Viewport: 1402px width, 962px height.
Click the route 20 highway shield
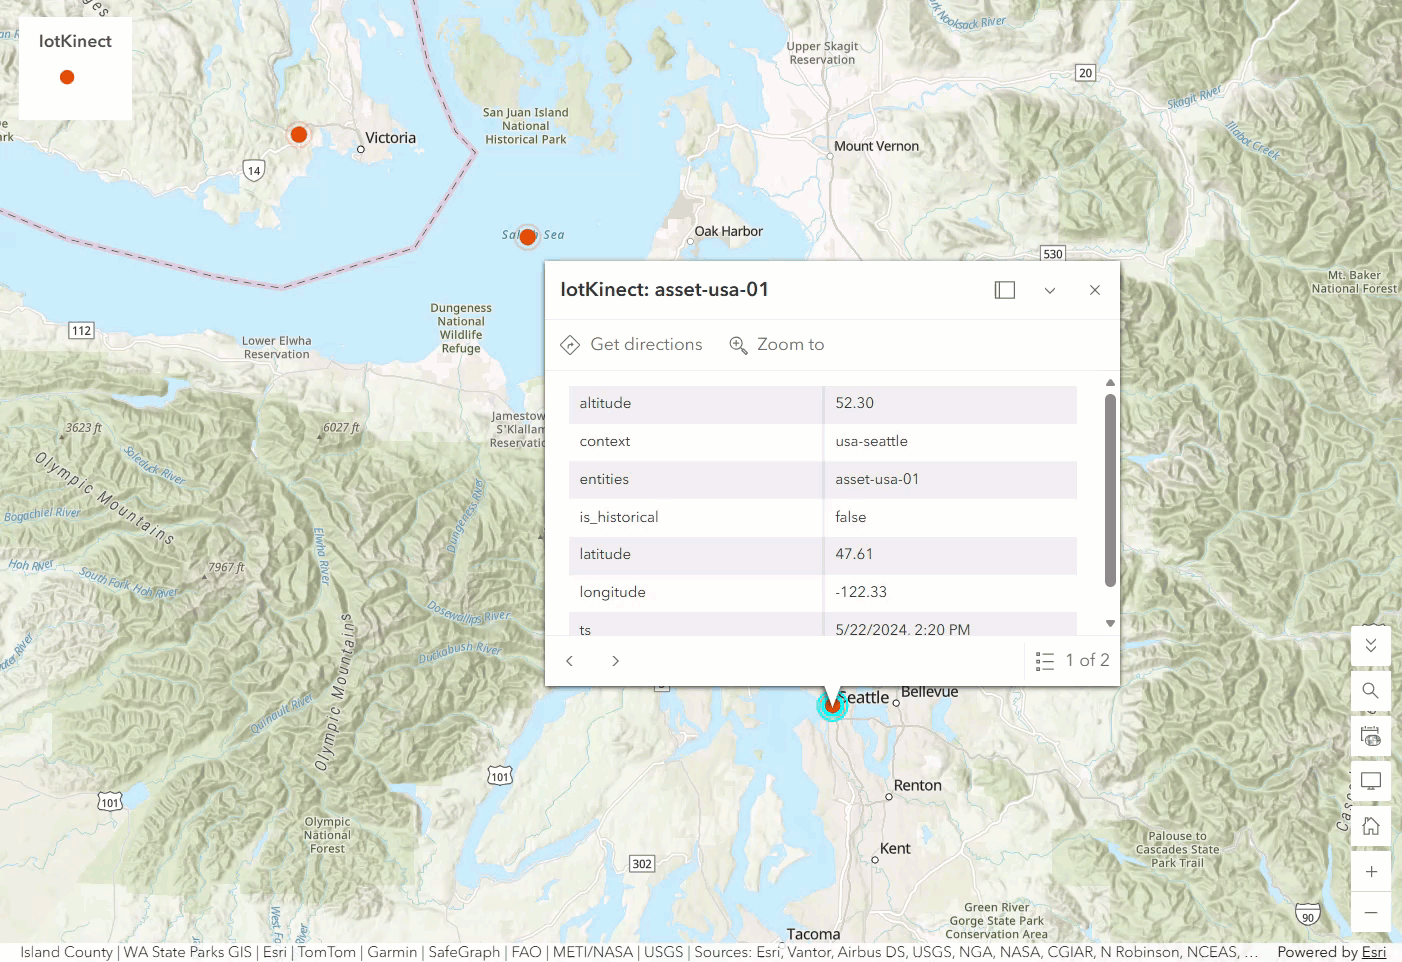1085,73
